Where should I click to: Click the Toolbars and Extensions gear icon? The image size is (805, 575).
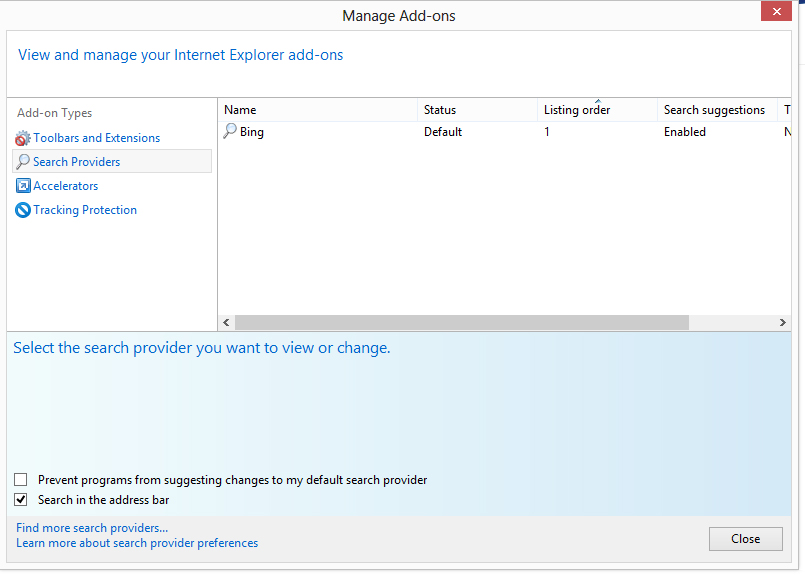coord(23,138)
